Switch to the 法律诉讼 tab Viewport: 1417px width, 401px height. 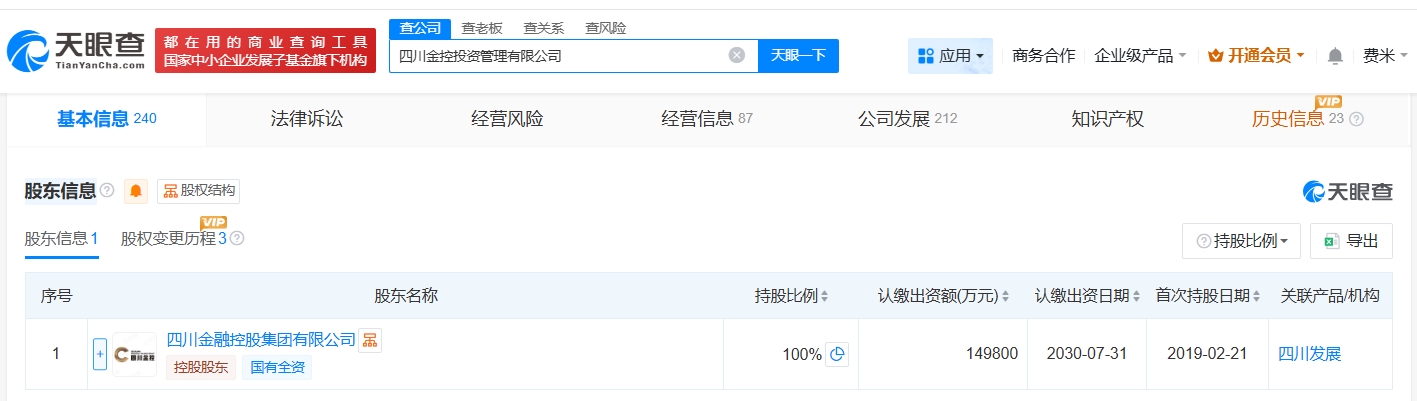[x=307, y=119]
